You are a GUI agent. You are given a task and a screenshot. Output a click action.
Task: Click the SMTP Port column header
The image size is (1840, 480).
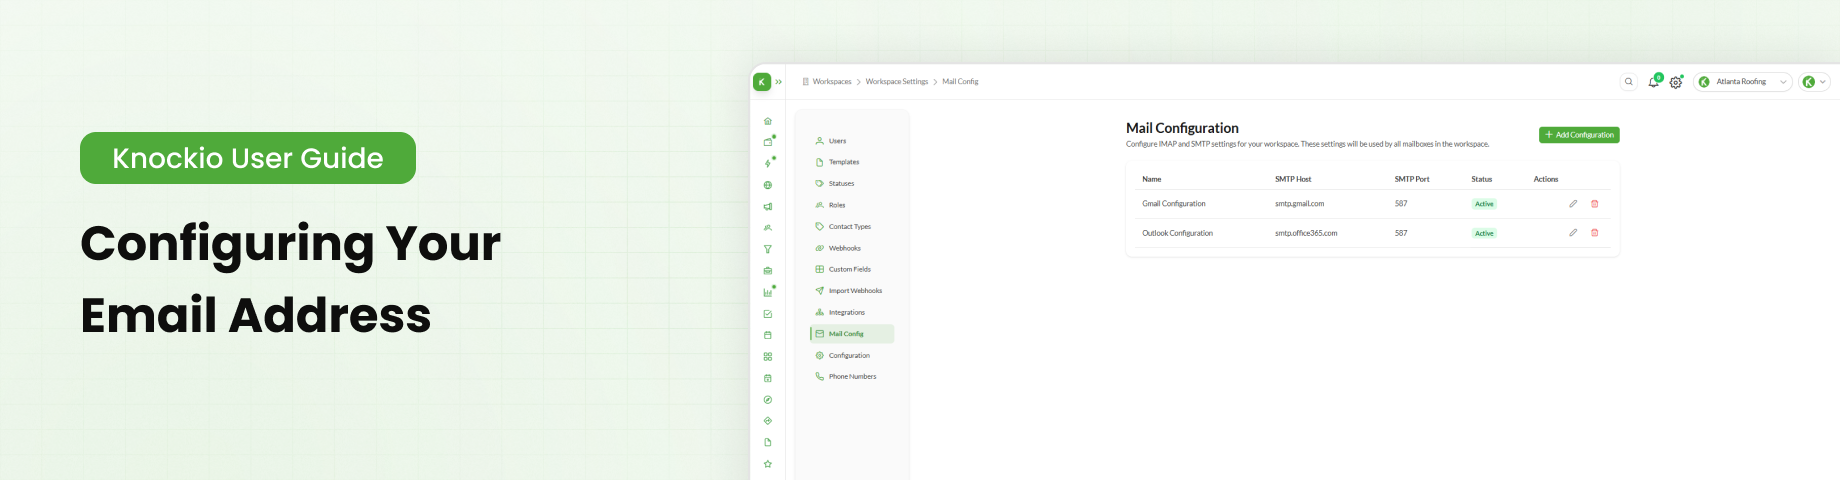point(1412,179)
